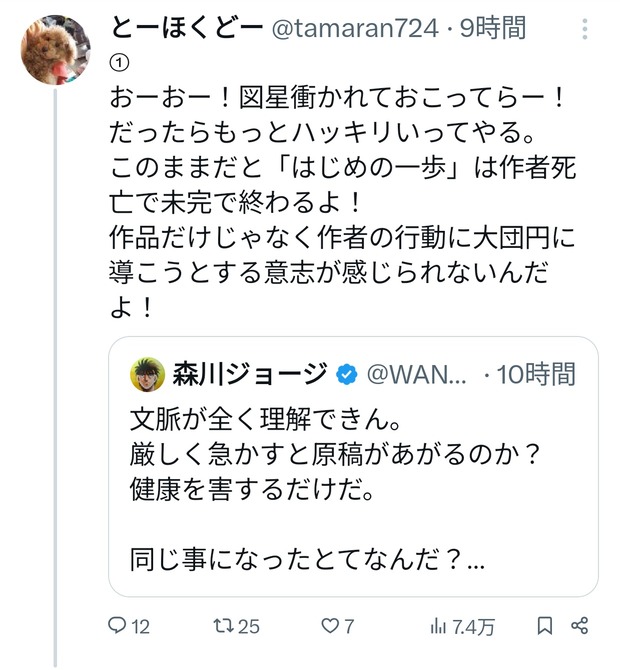Open the とーほくどー display name profile
The width and height of the screenshot is (620, 670).
(186, 28)
